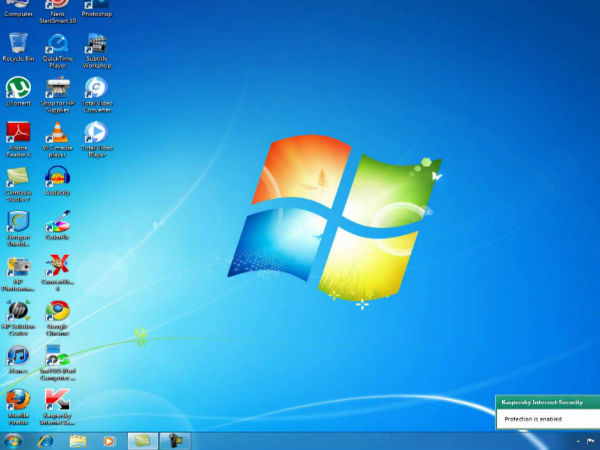Viewport: 600px width, 450px height.
Task: Open the Computer desktop icon
Action: tap(18, 9)
